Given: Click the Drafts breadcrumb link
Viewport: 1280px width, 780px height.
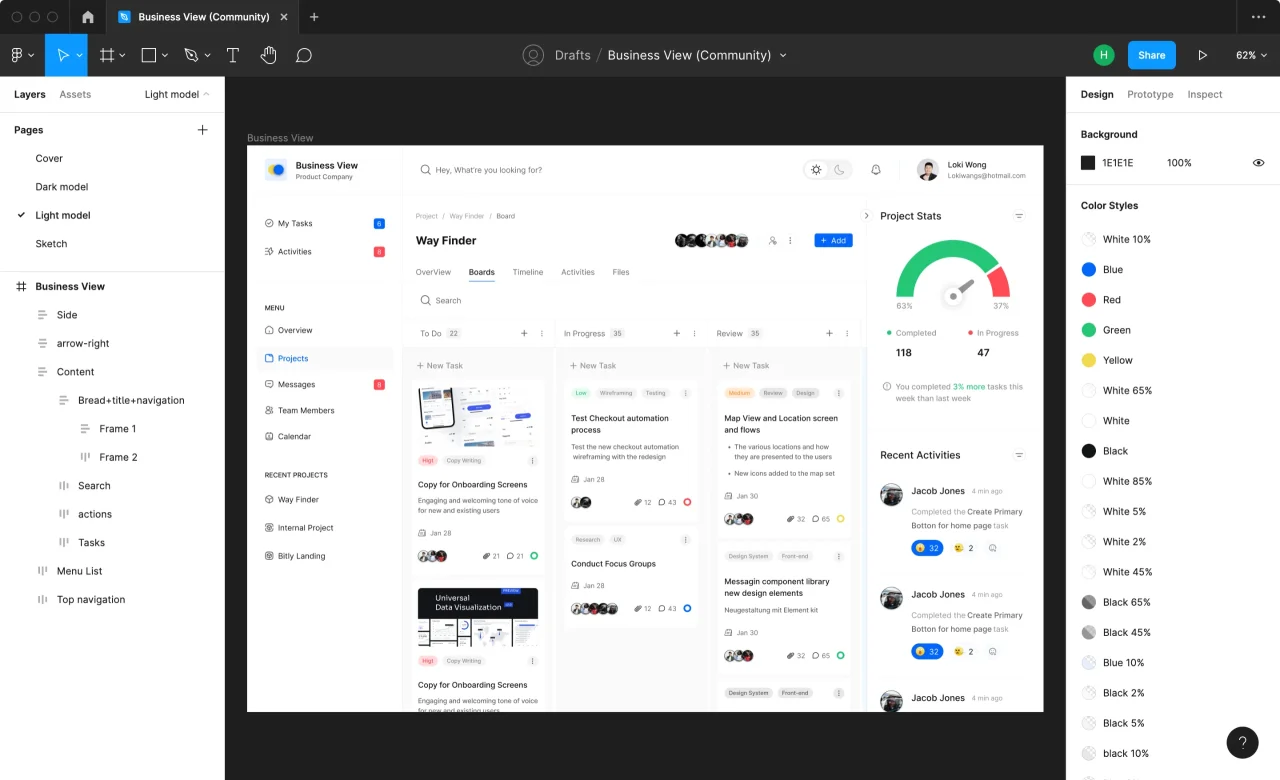Looking at the screenshot, I should tap(573, 55).
